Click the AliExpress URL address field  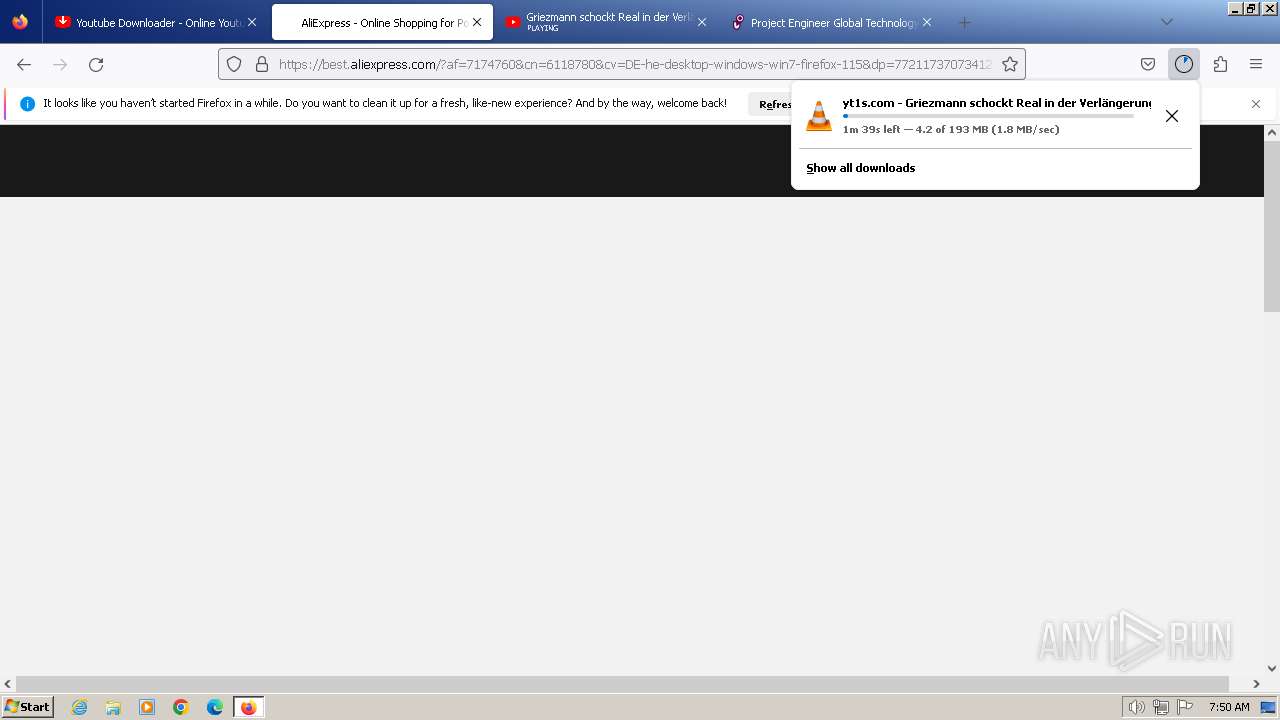coord(635,64)
